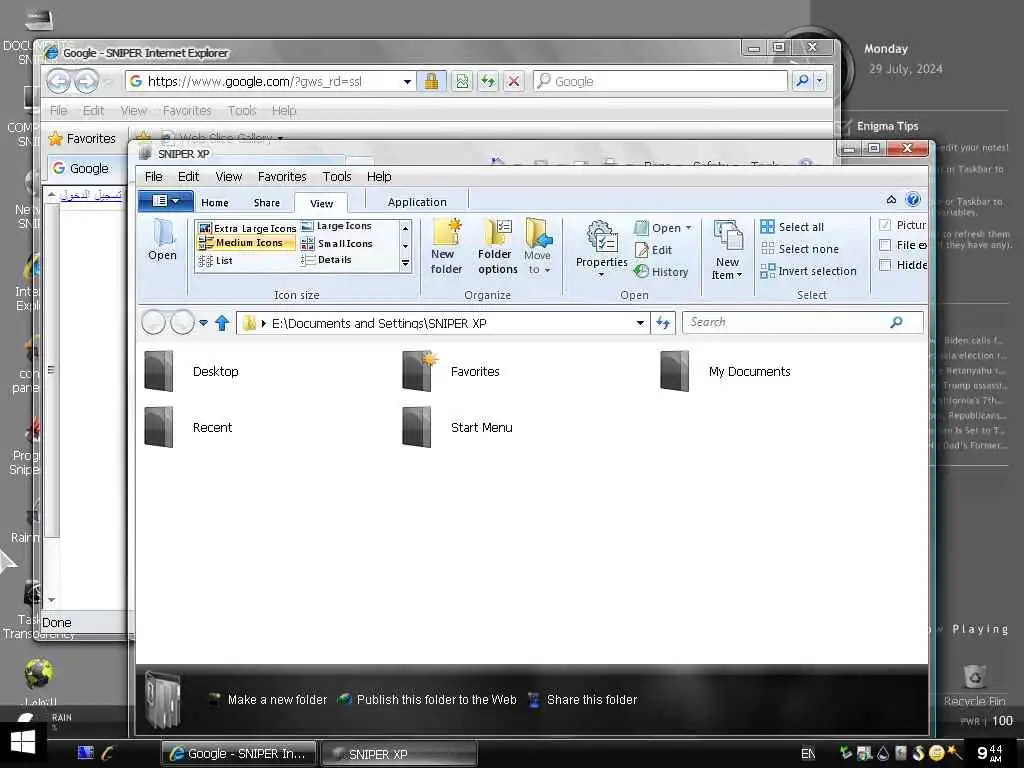This screenshot has height=768, width=1024.
Task: Click the Properties icon
Action: [601, 244]
